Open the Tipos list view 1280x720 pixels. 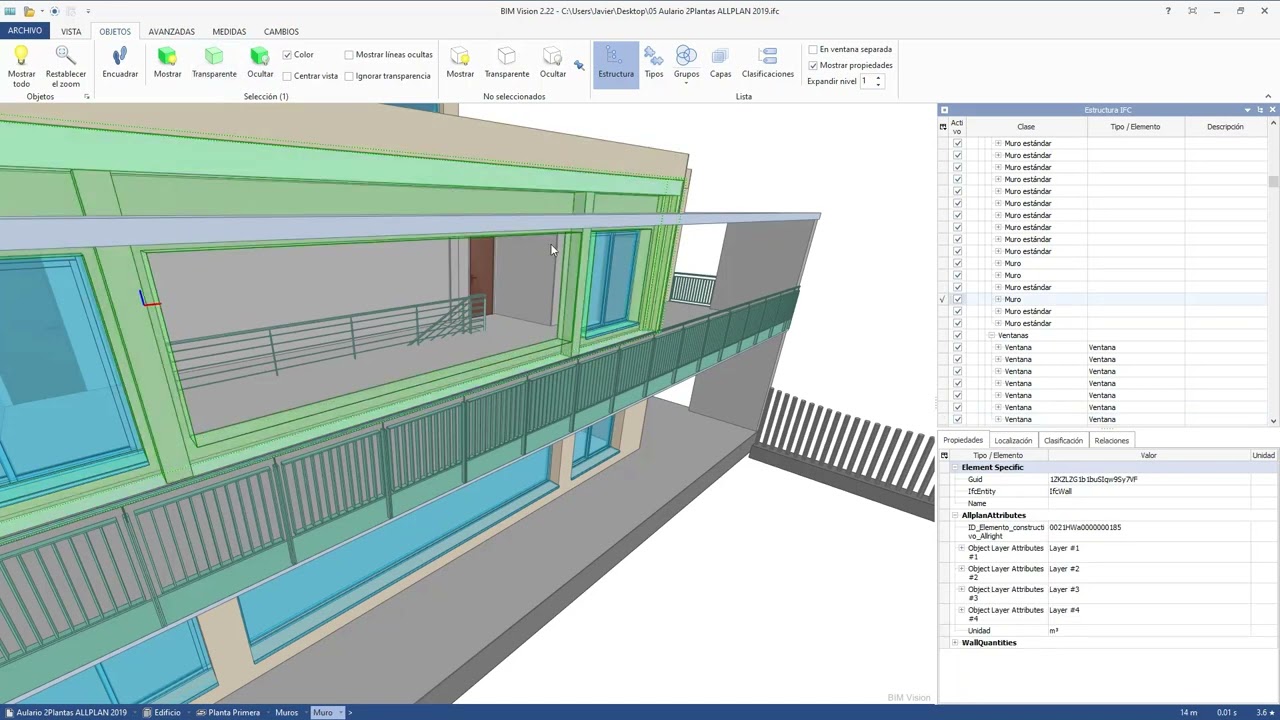654,64
